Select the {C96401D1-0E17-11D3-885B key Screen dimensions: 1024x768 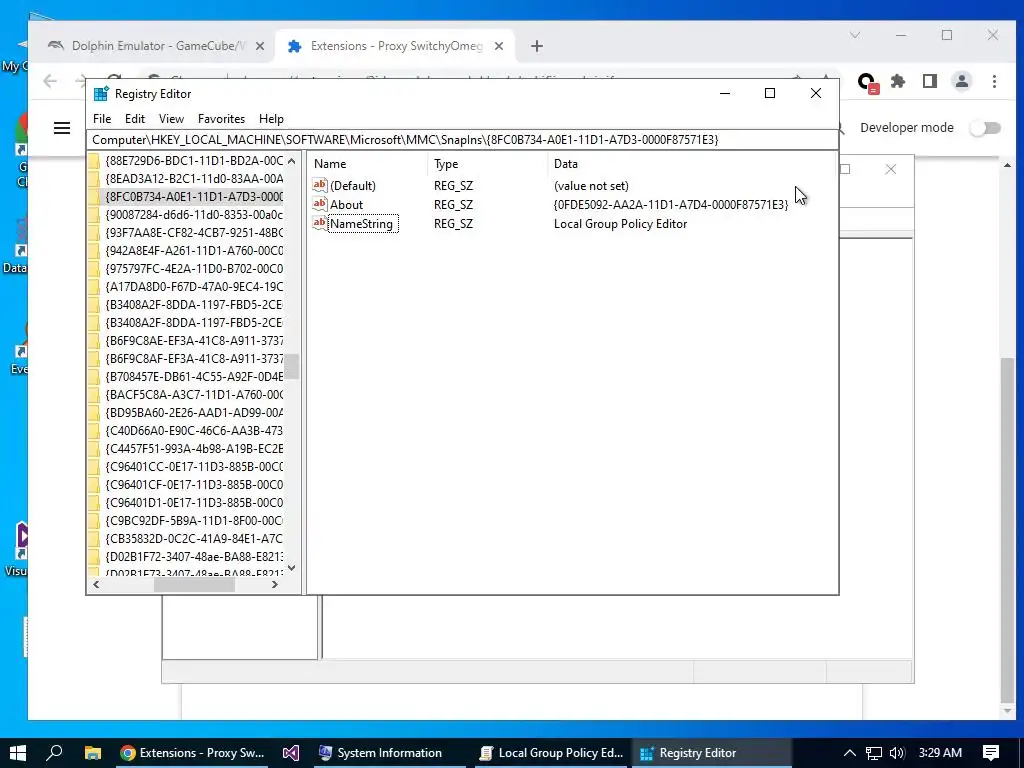point(194,503)
